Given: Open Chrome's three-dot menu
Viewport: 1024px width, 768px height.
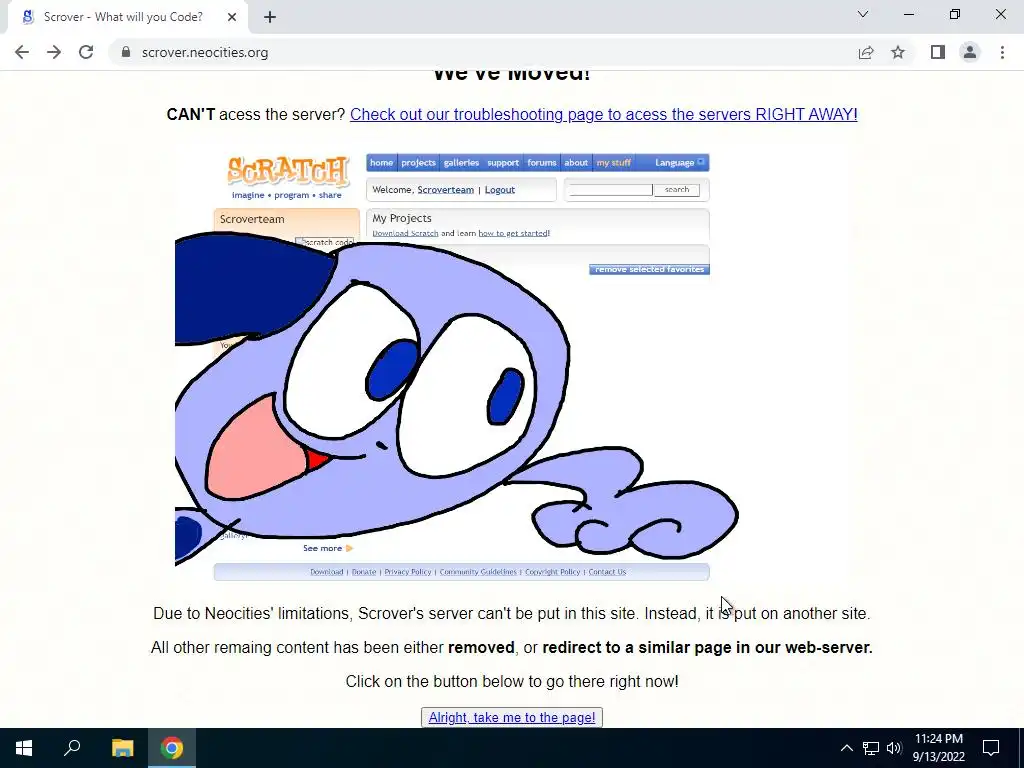Looking at the screenshot, I should 1002,52.
